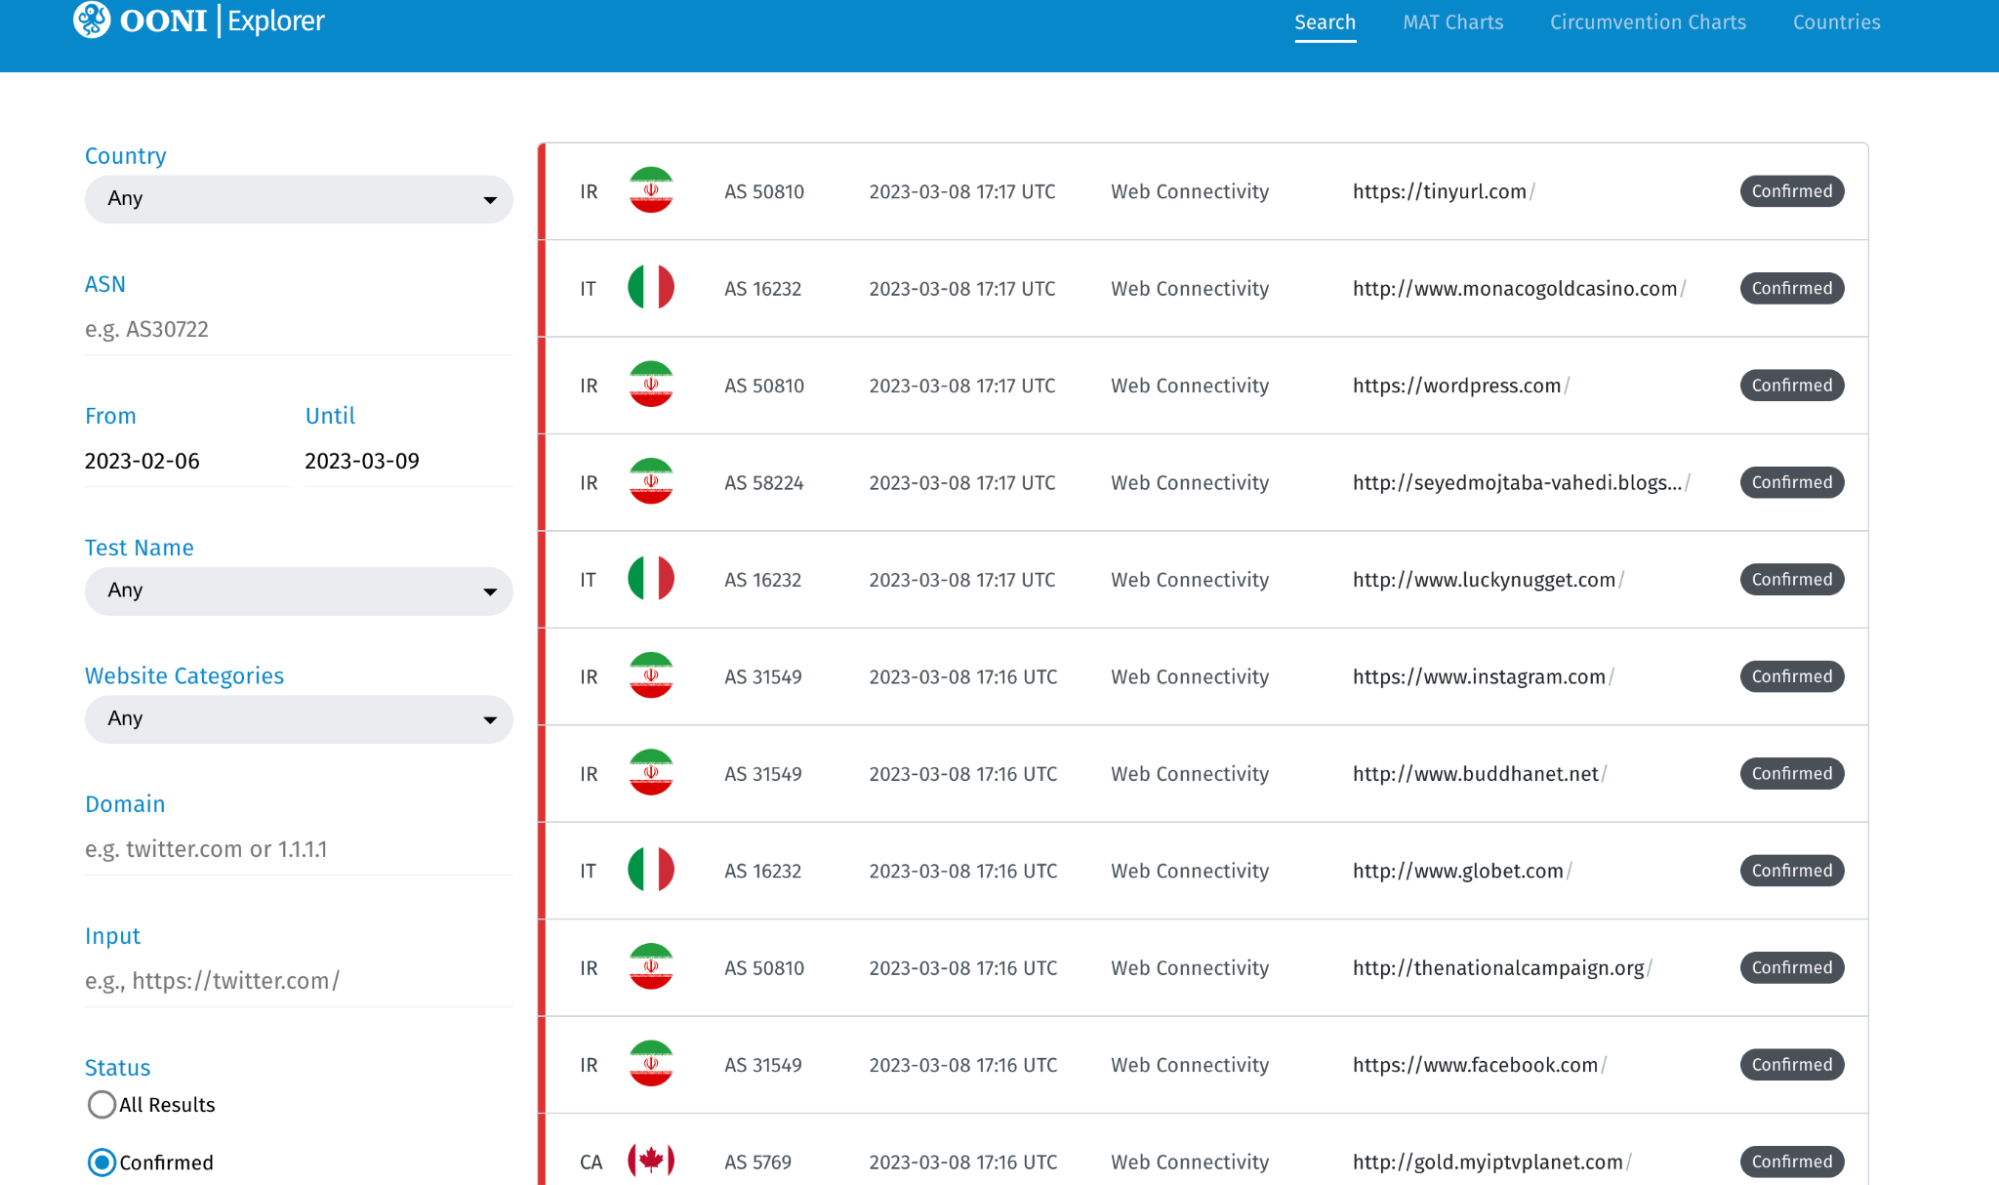Click Canada flag in myiptvplanet row
Screen dimensions: 1999x1185
(650, 1161)
